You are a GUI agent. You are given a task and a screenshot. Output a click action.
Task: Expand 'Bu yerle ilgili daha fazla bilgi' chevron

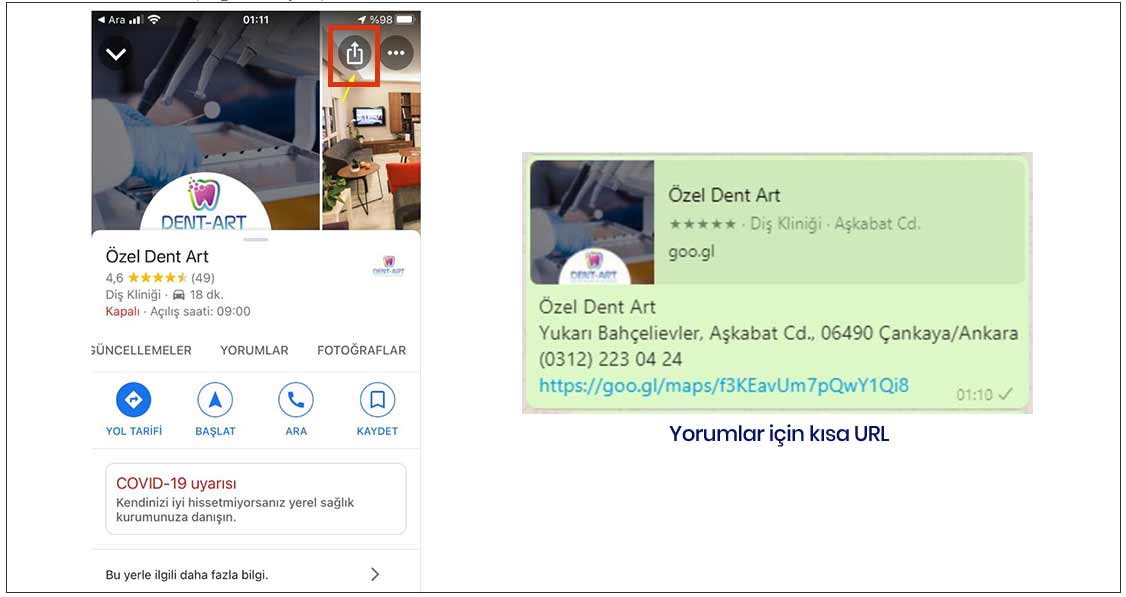pos(375,574)
